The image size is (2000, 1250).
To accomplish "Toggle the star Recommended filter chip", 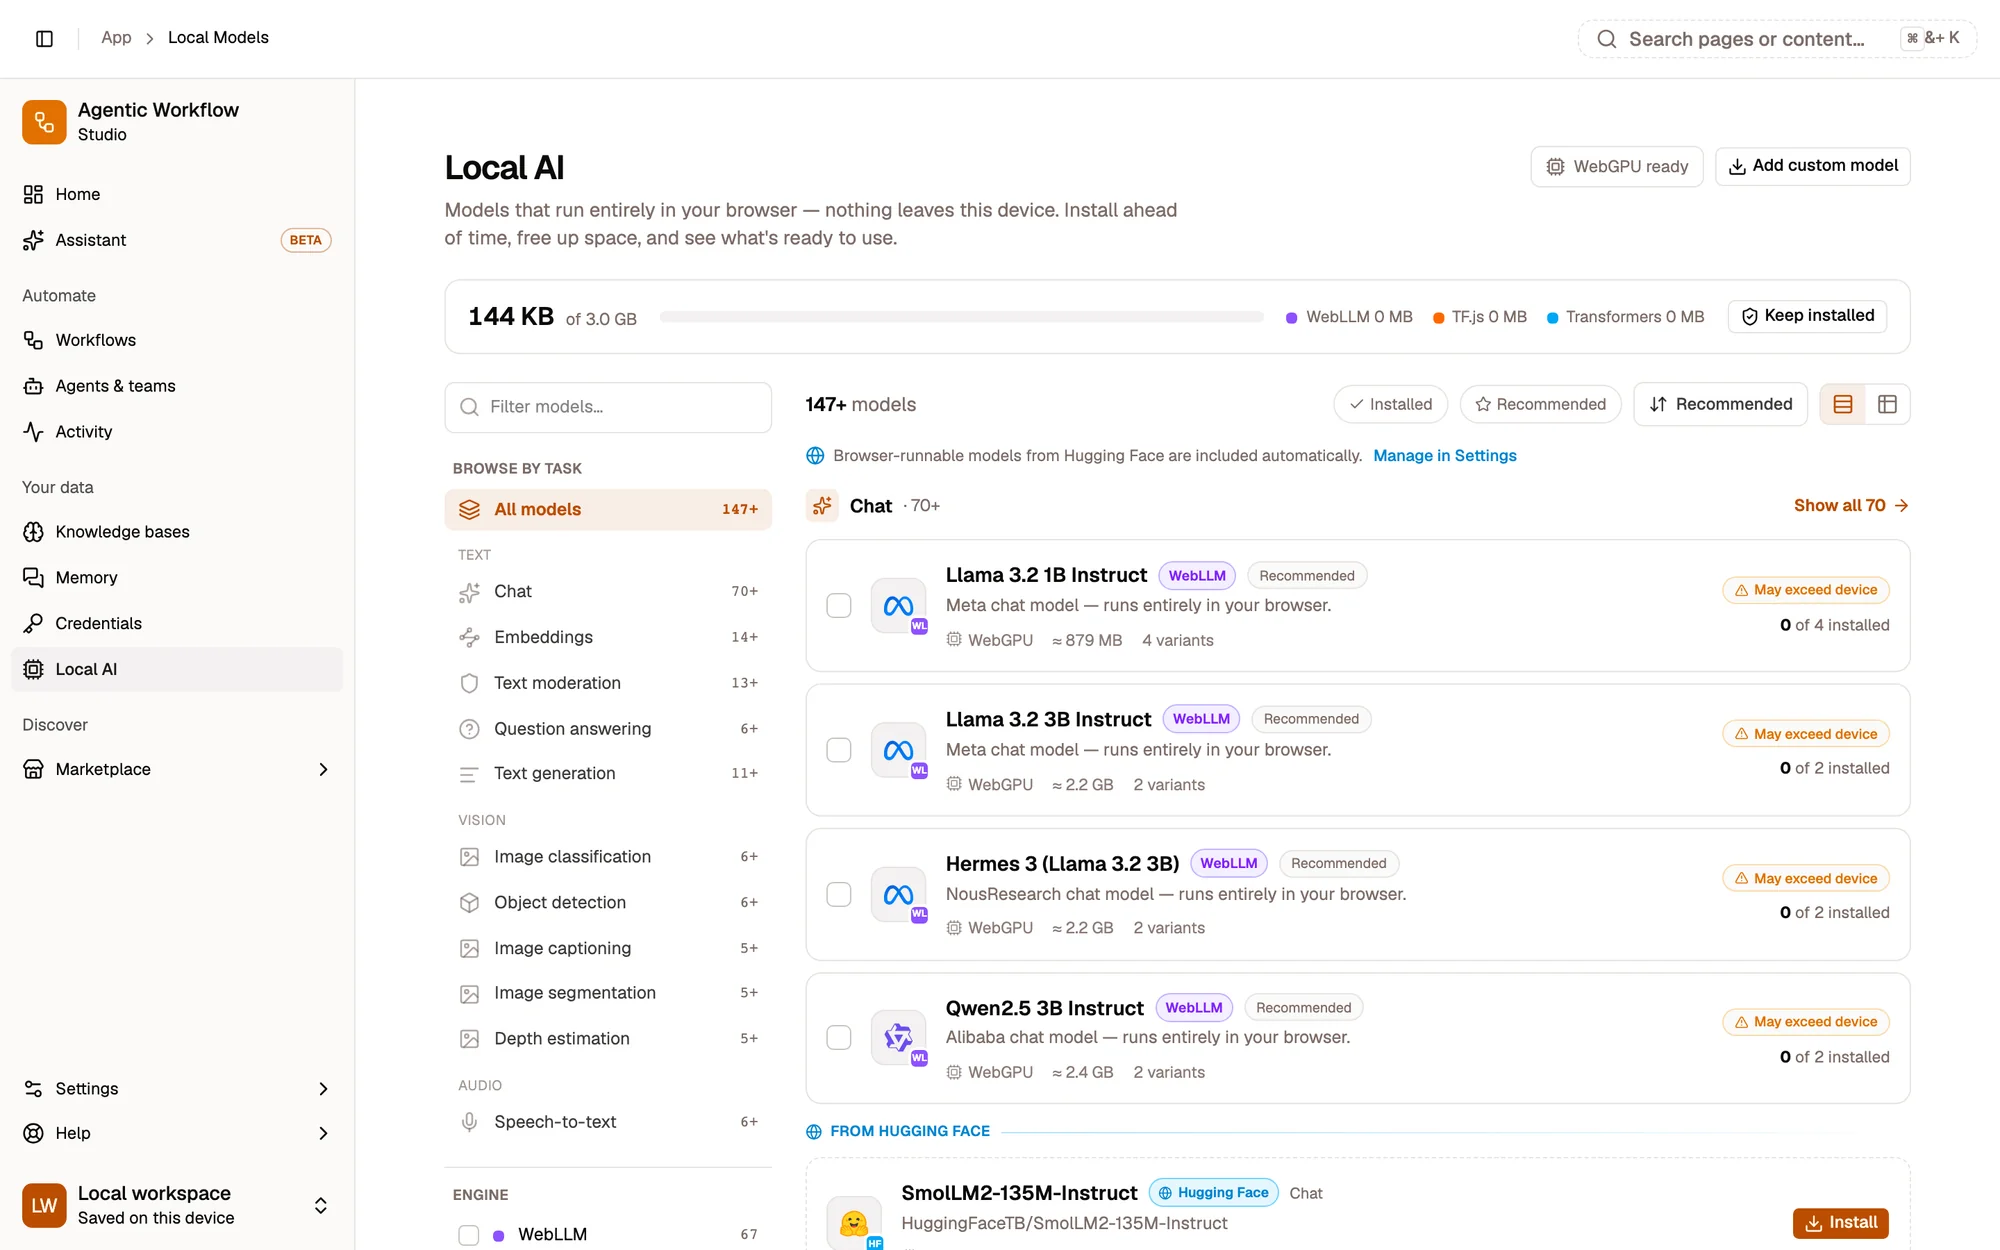I will 1540,404.
